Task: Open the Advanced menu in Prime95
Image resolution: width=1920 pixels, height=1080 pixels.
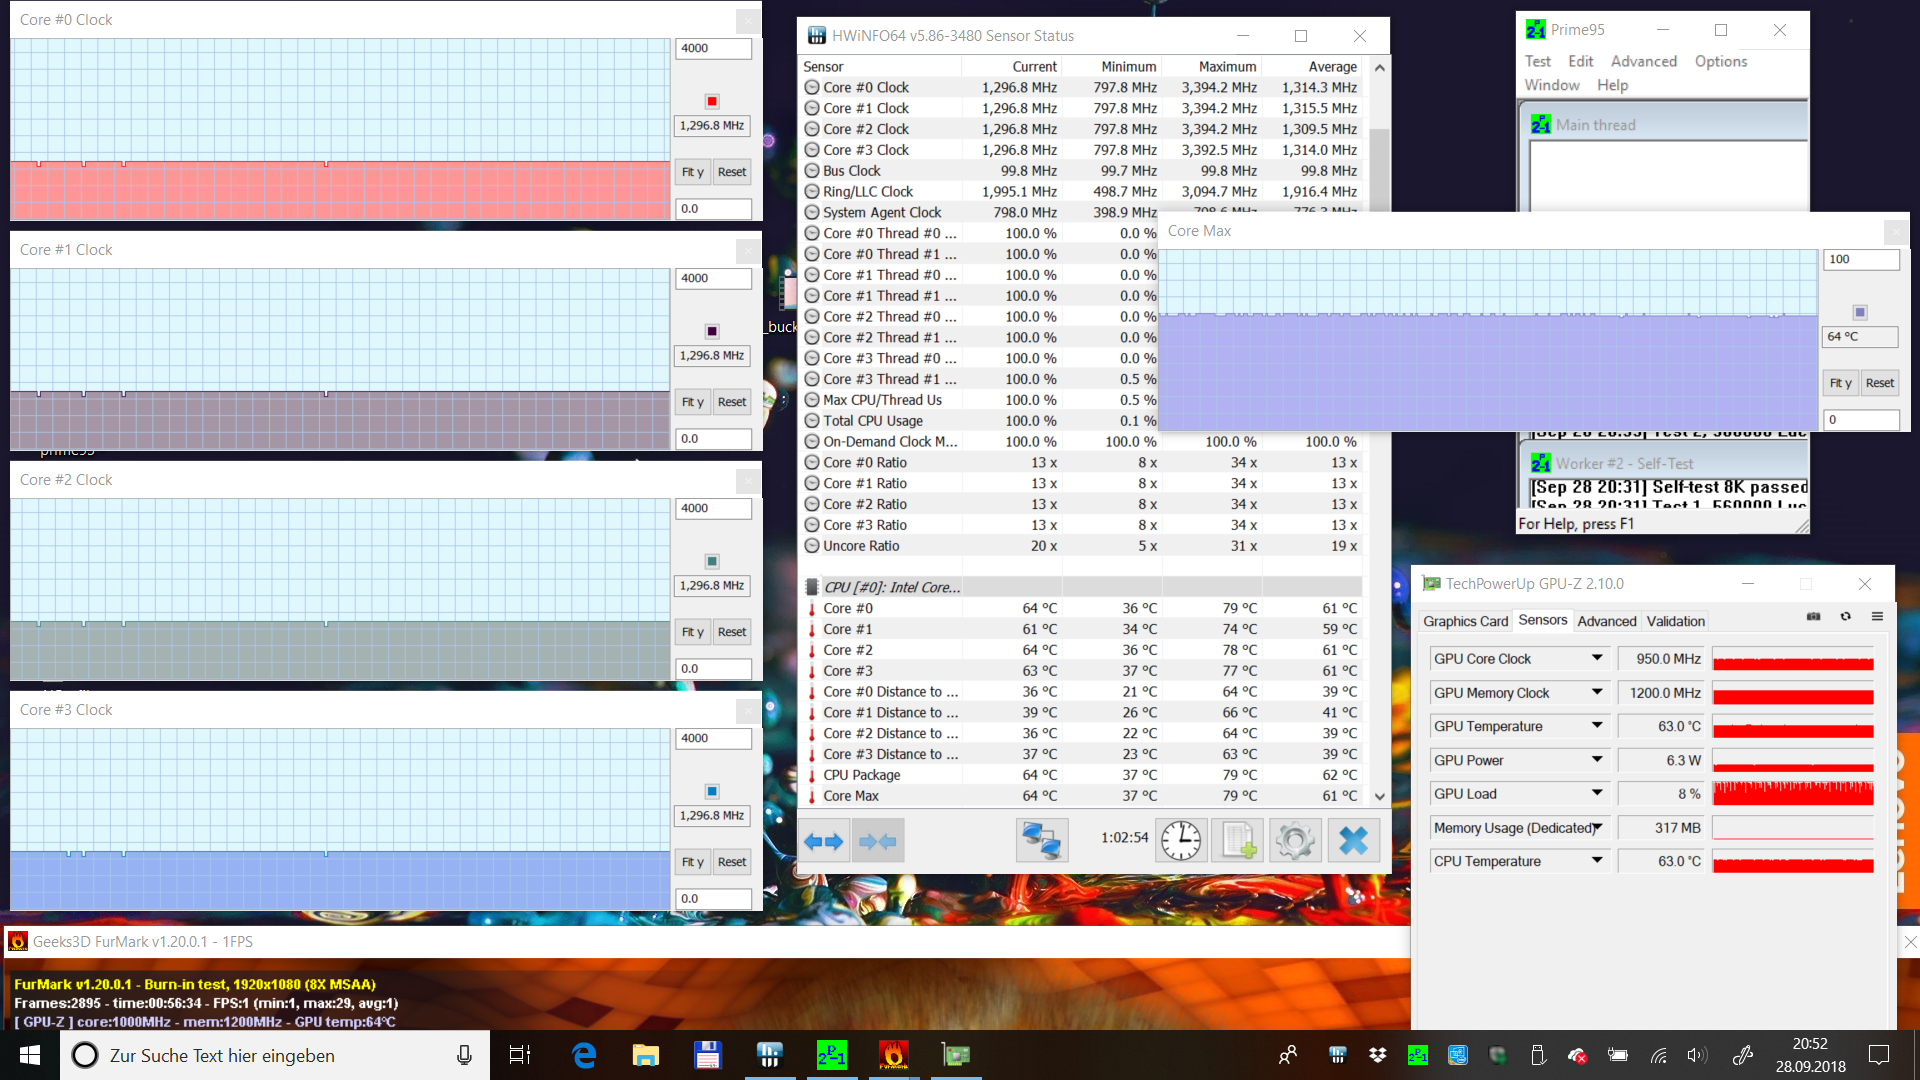Action: tap(1643, 61)
